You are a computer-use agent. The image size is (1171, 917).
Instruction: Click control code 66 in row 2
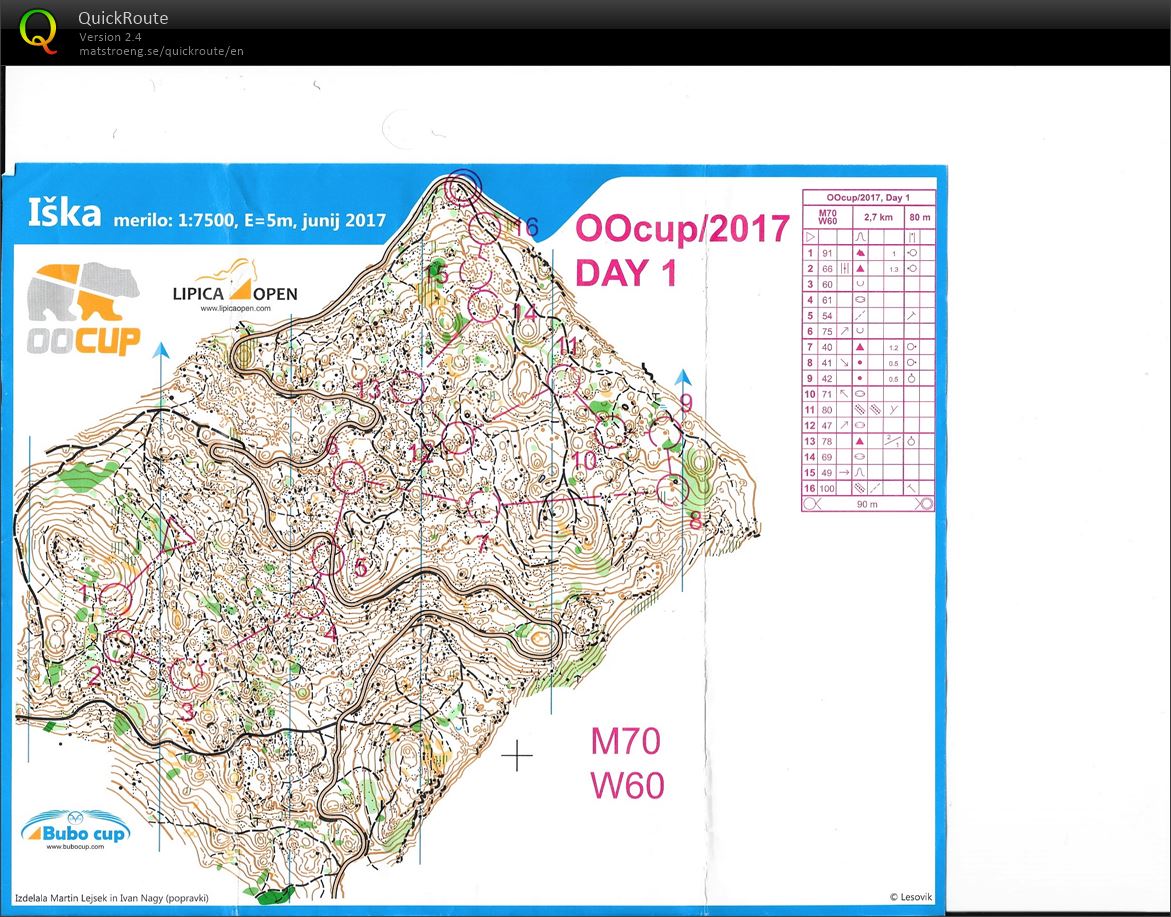tap(827, 269)
